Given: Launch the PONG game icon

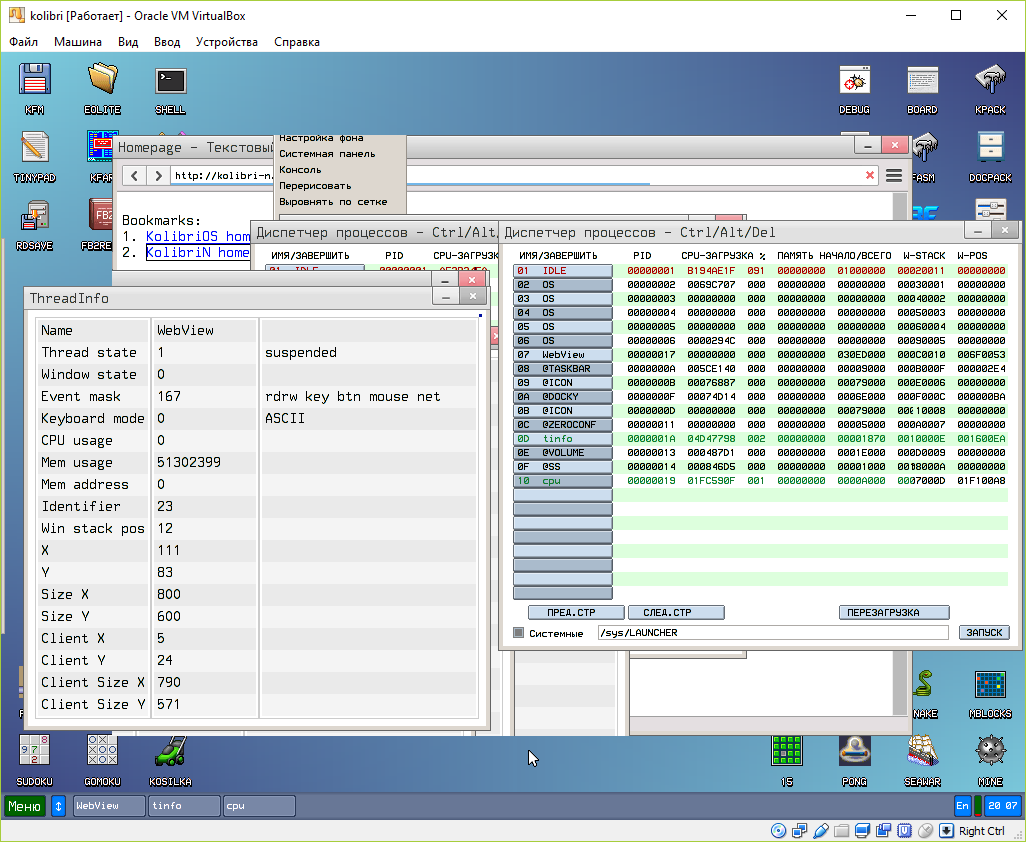Looking at the screenshot, I should pyautogui.click(x=854, y=751).
